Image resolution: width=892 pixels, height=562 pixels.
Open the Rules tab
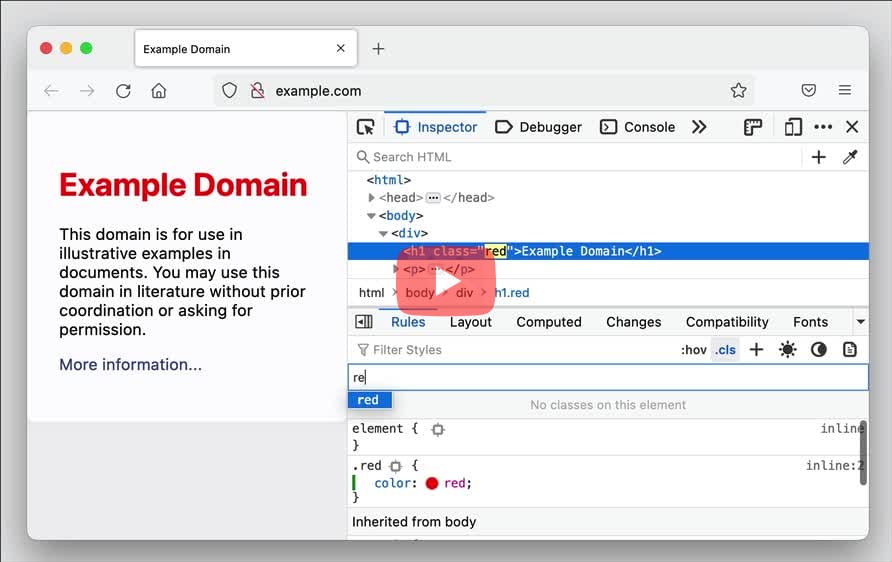408,322
